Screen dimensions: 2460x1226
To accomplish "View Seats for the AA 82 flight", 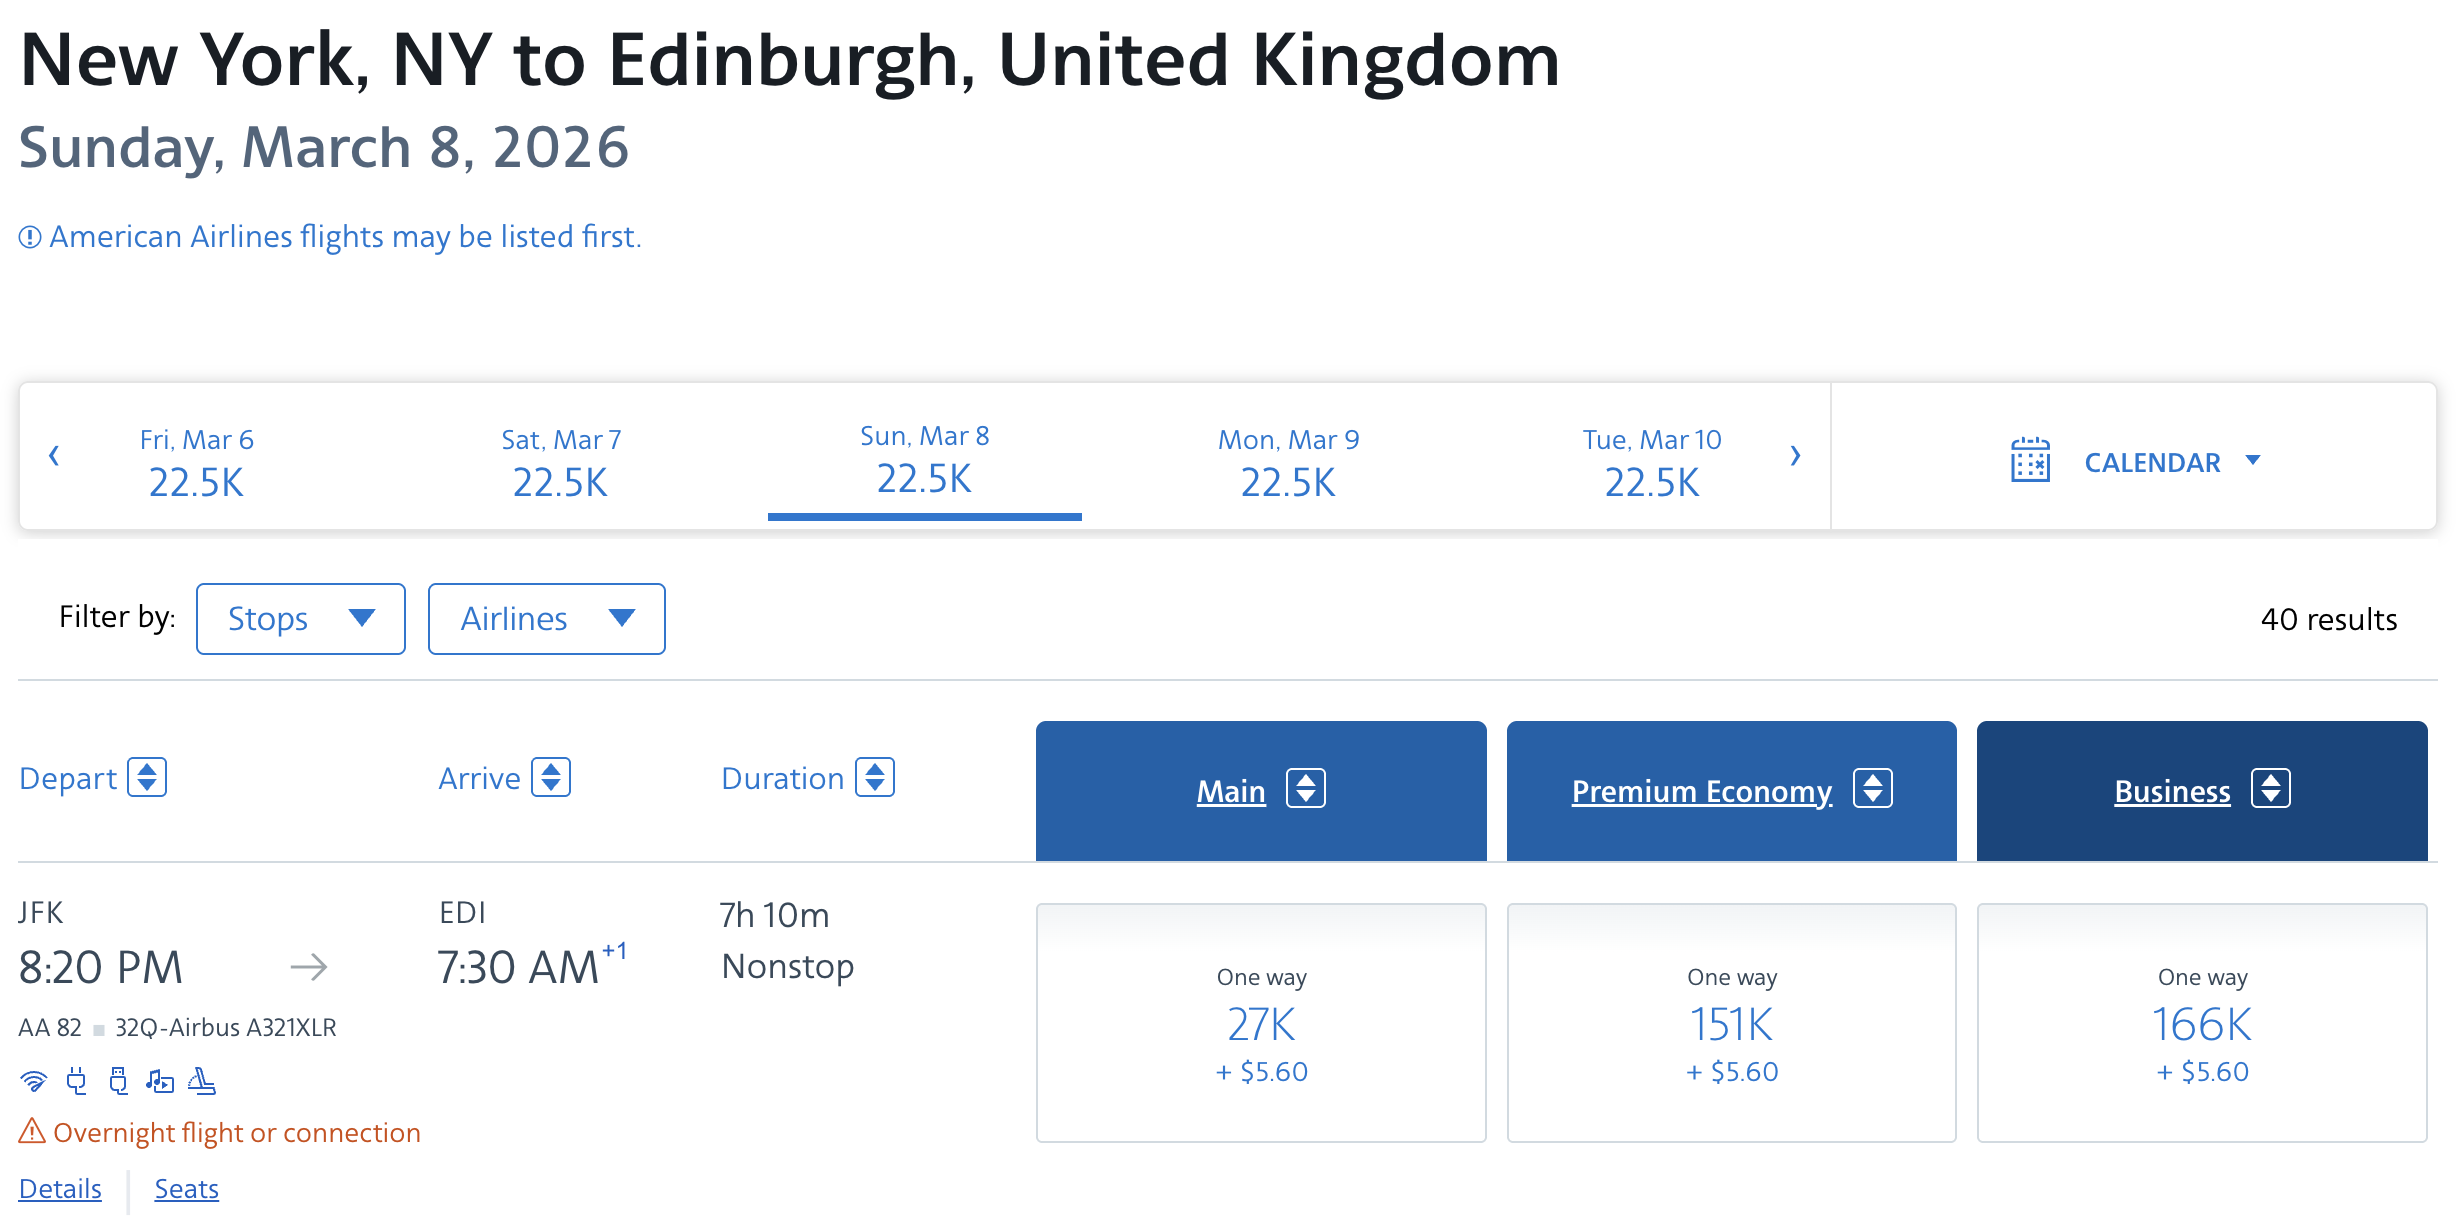I will coord(186,1189).
